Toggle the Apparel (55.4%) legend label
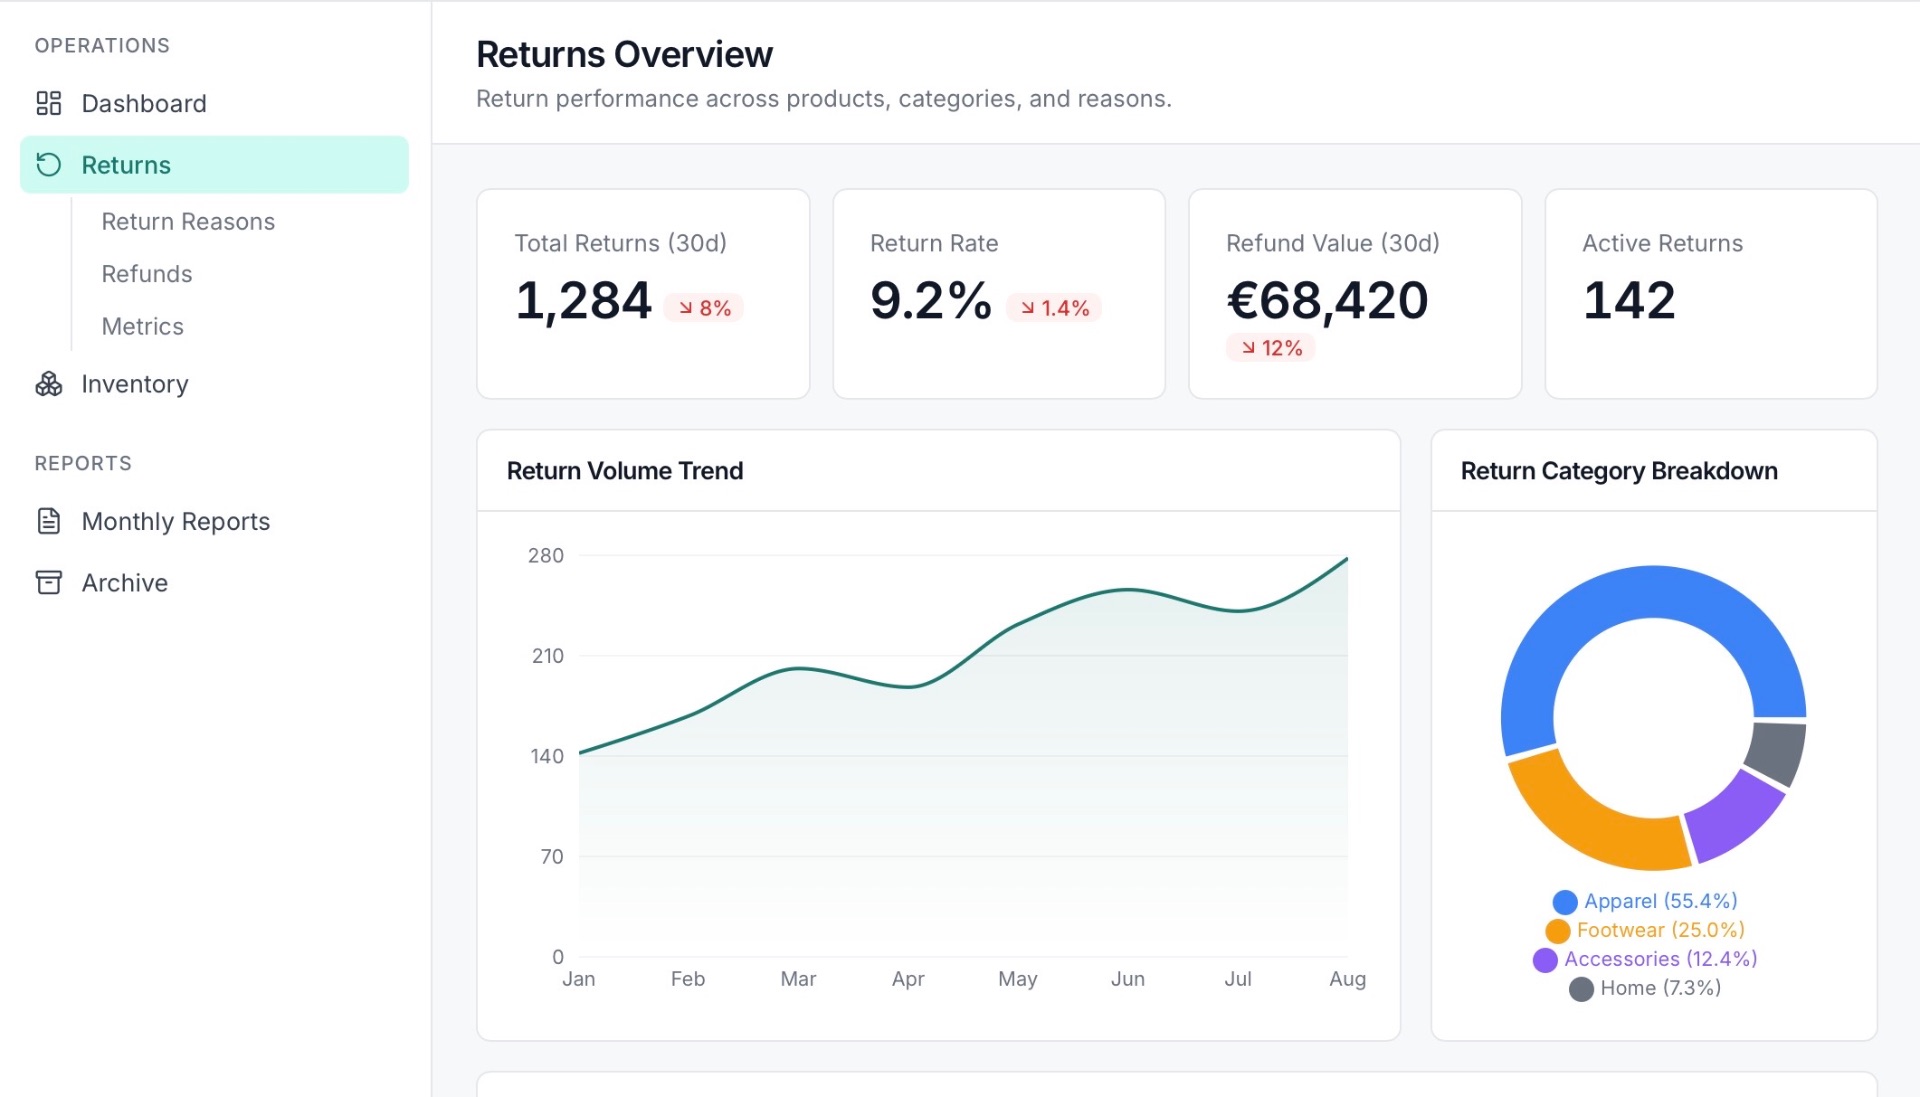This screenshot has width=1920, height=1097. tap(1660, 901)
